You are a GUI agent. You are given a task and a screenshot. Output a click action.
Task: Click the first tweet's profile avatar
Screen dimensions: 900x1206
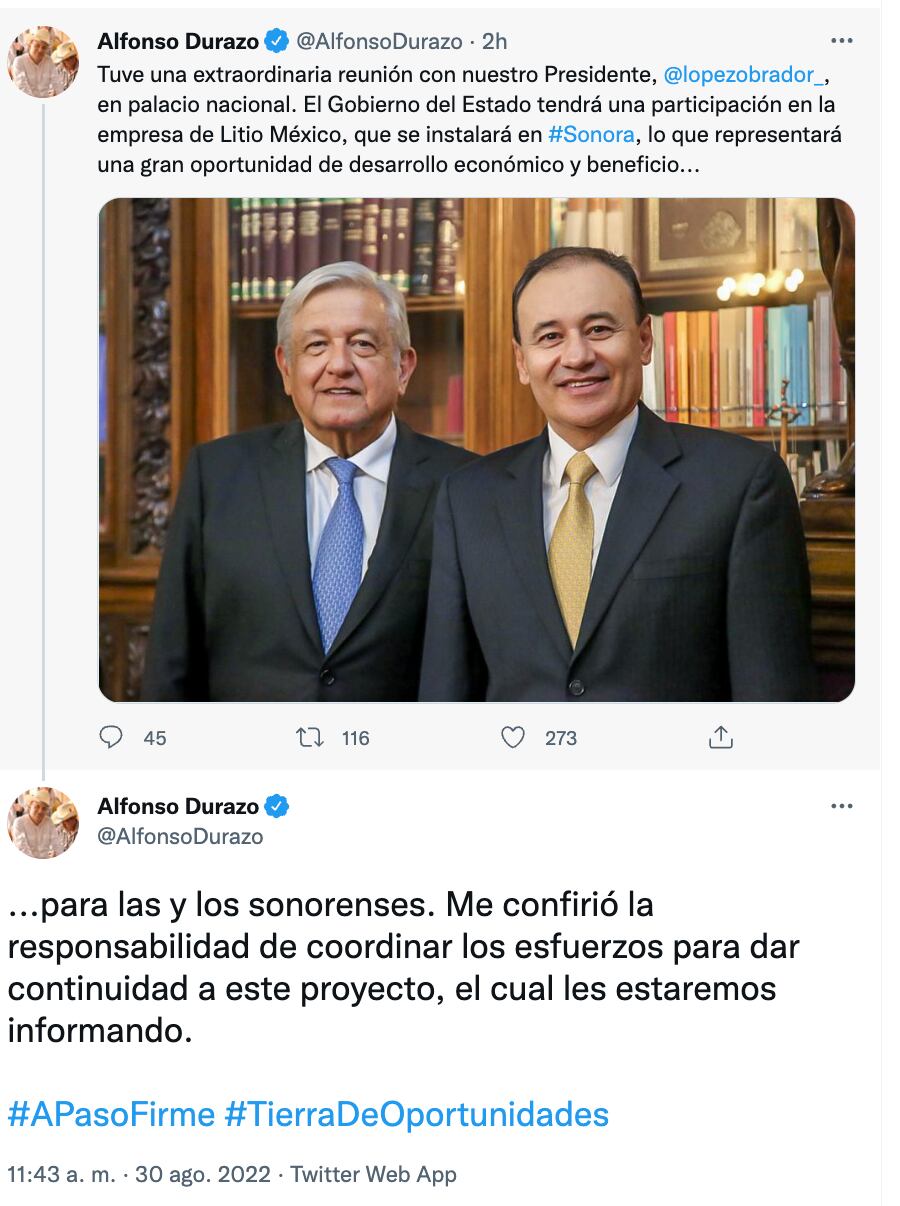pyautogui.click(x=43, y=62)
